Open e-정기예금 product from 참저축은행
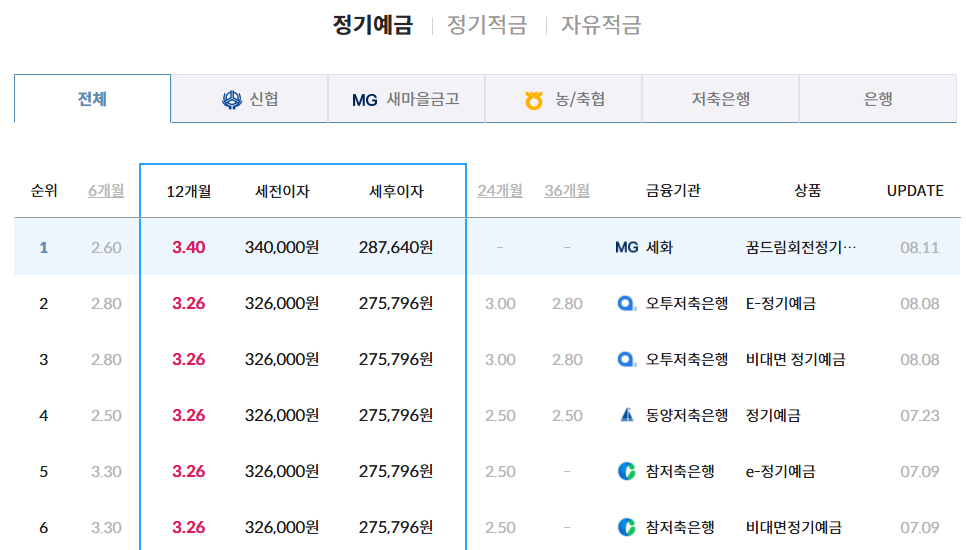 click(x=781, y=472)
